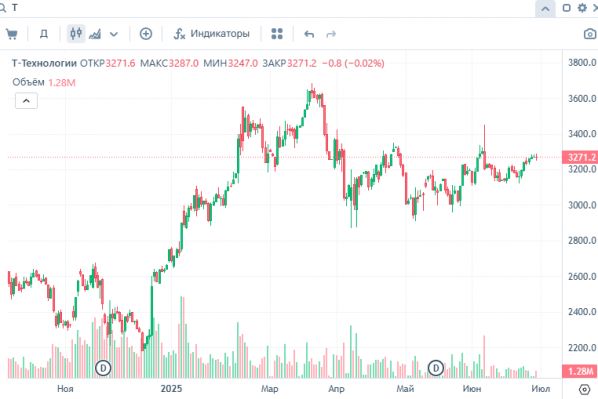The width and height of the screenshot is (598, 399).
Task: Click the shopping cart trade icon
Action: pyautogui.click(x=11, y=34)
